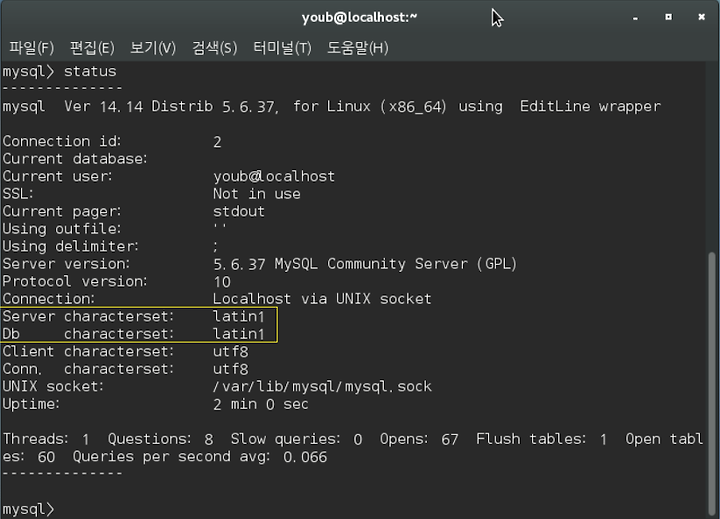
Task: Click the Server characterset latin1 value
Action: [x=239, y=316]
